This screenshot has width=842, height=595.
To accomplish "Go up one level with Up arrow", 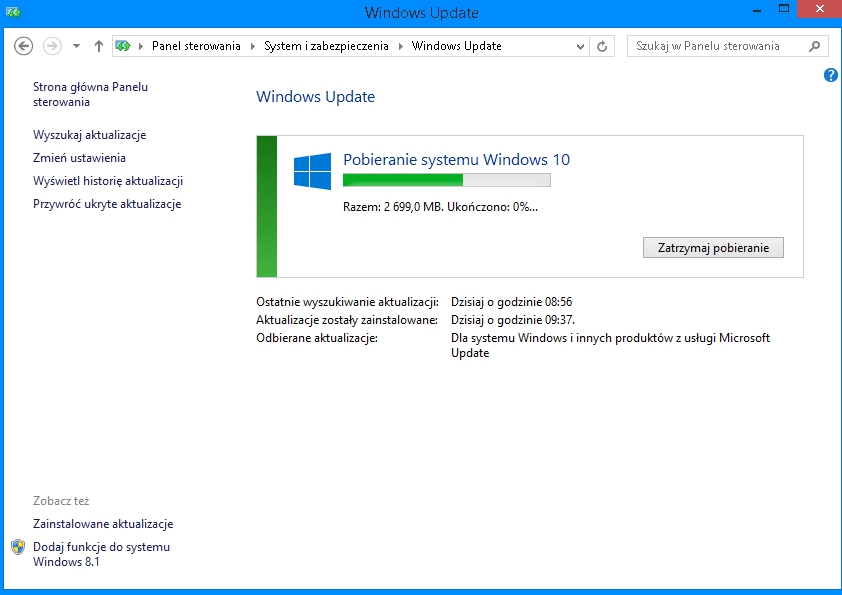I will pos(98,46).
